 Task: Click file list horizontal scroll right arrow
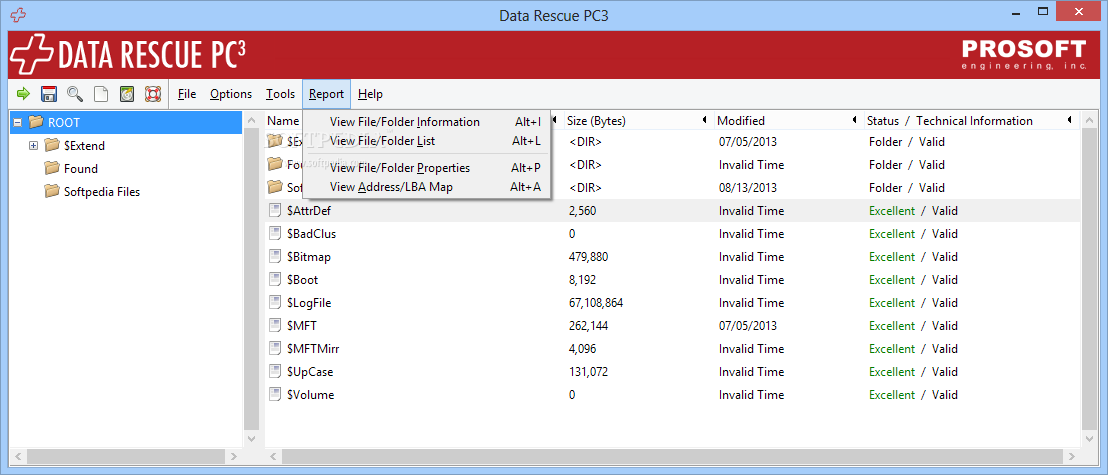(1073, 457)
